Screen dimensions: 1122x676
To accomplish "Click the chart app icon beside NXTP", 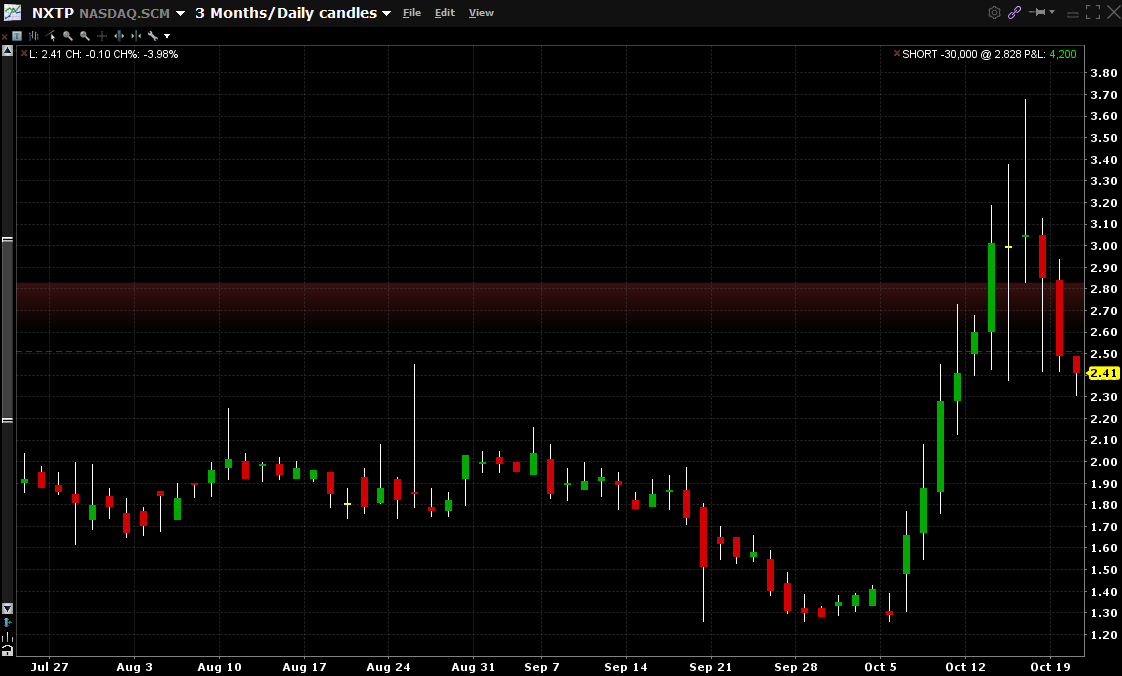I will point(12,12).
